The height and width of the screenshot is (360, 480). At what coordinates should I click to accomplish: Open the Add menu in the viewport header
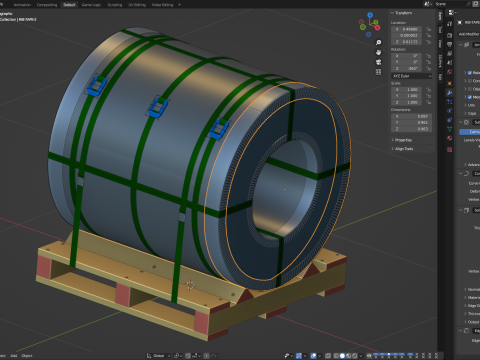coord(14,356)
